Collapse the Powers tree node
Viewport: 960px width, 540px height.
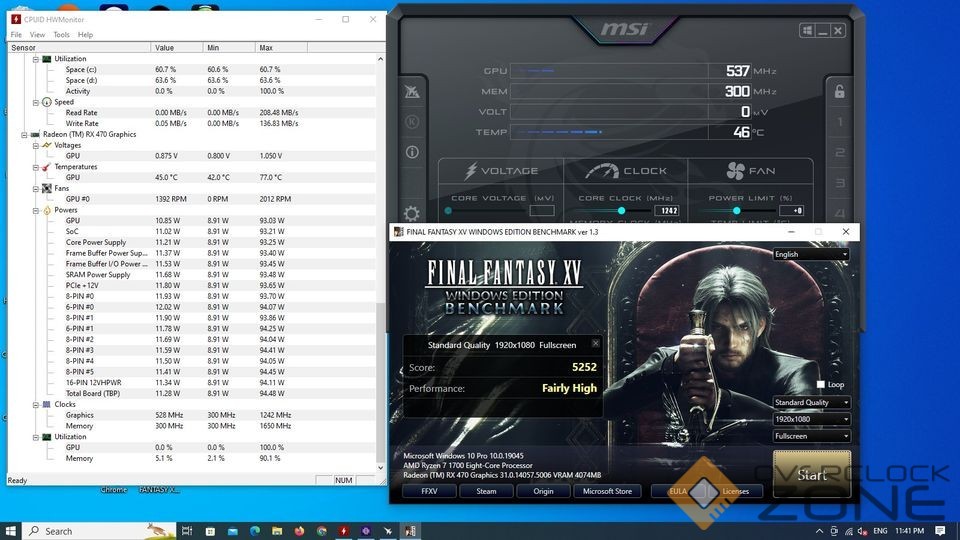click(35, 210)
